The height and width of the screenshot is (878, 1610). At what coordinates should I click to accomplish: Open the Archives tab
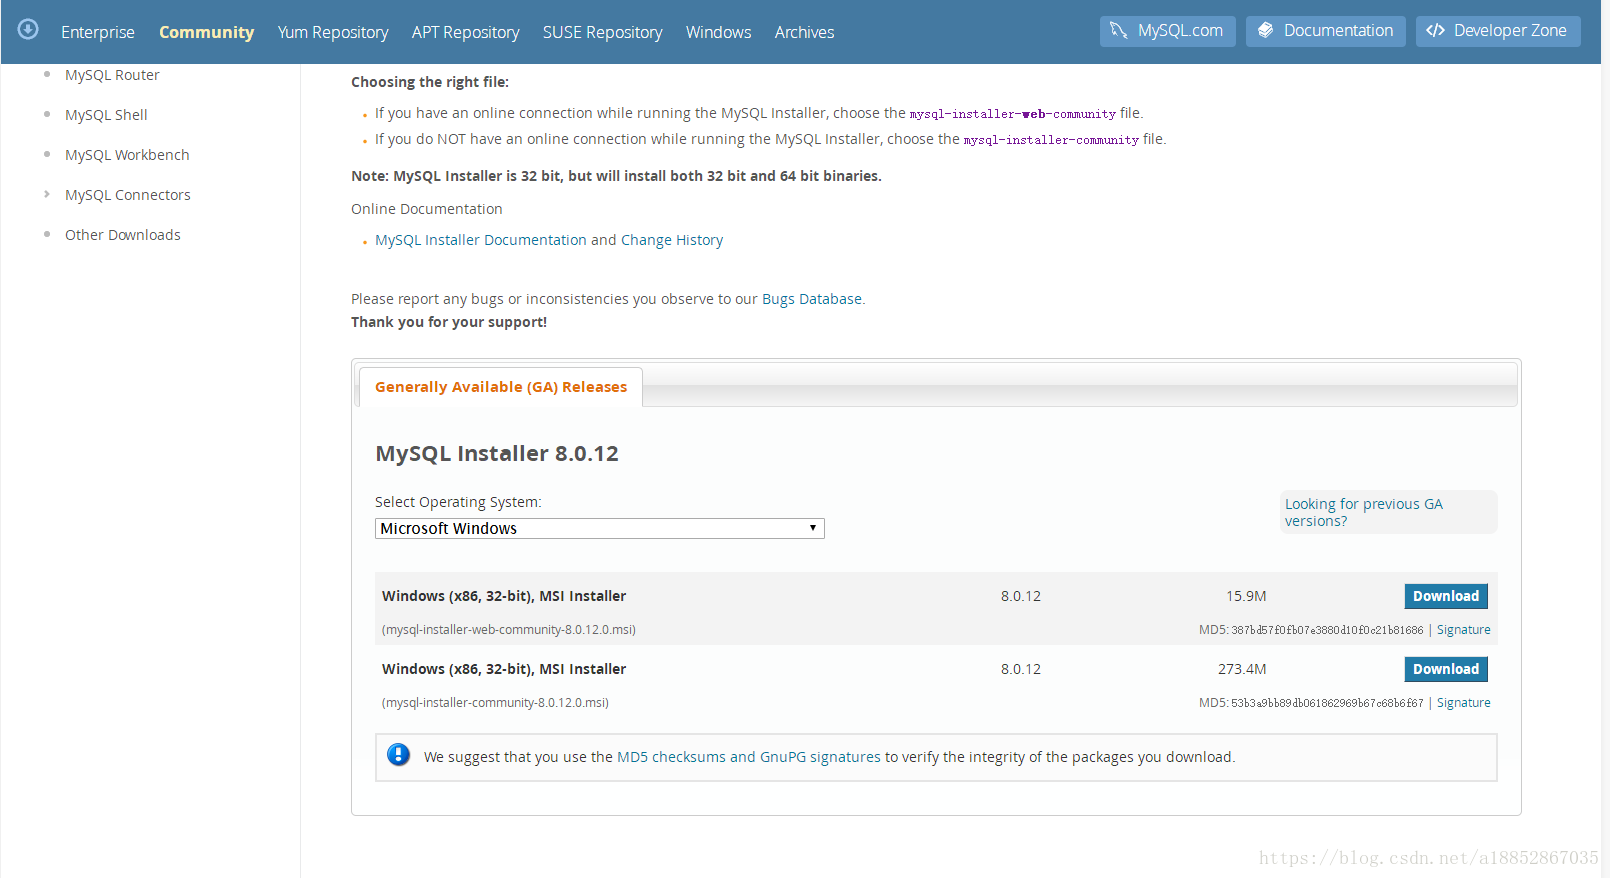[x=804, y=32]
